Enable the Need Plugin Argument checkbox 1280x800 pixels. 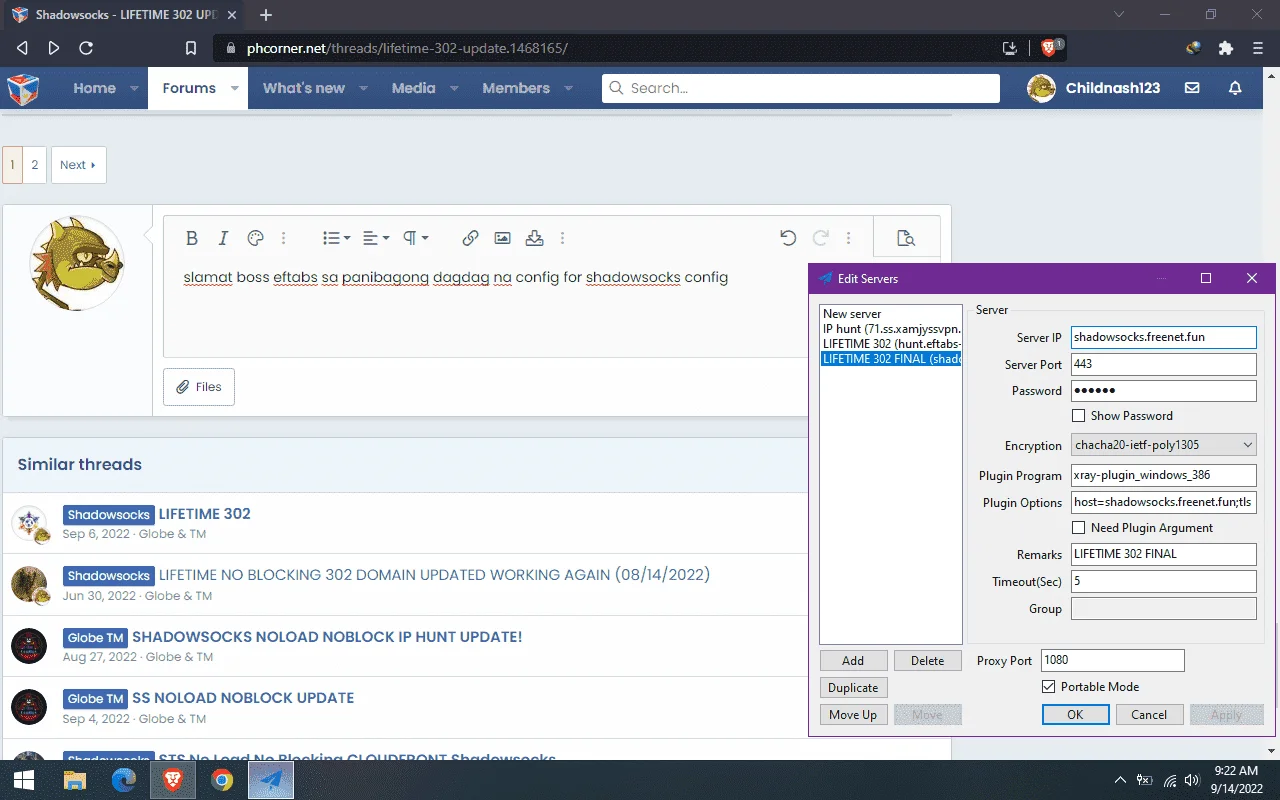1078,528
